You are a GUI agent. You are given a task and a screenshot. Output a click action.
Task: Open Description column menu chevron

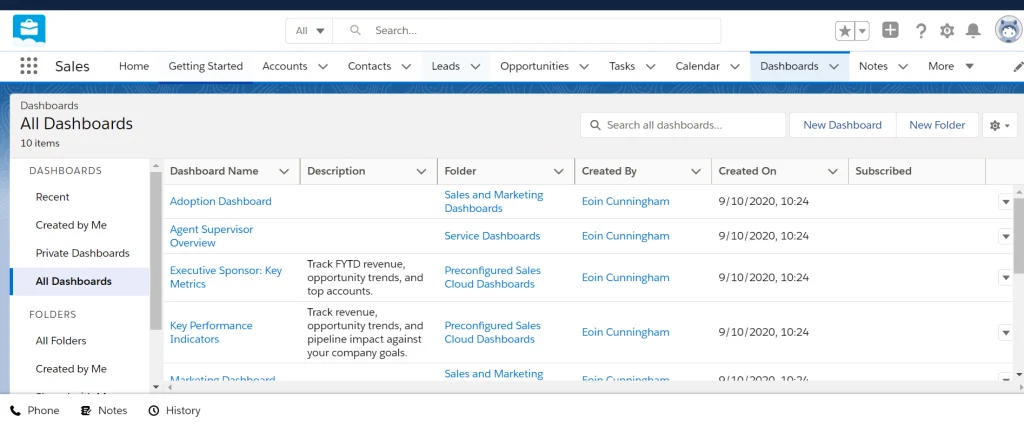(x=421, y=171)
